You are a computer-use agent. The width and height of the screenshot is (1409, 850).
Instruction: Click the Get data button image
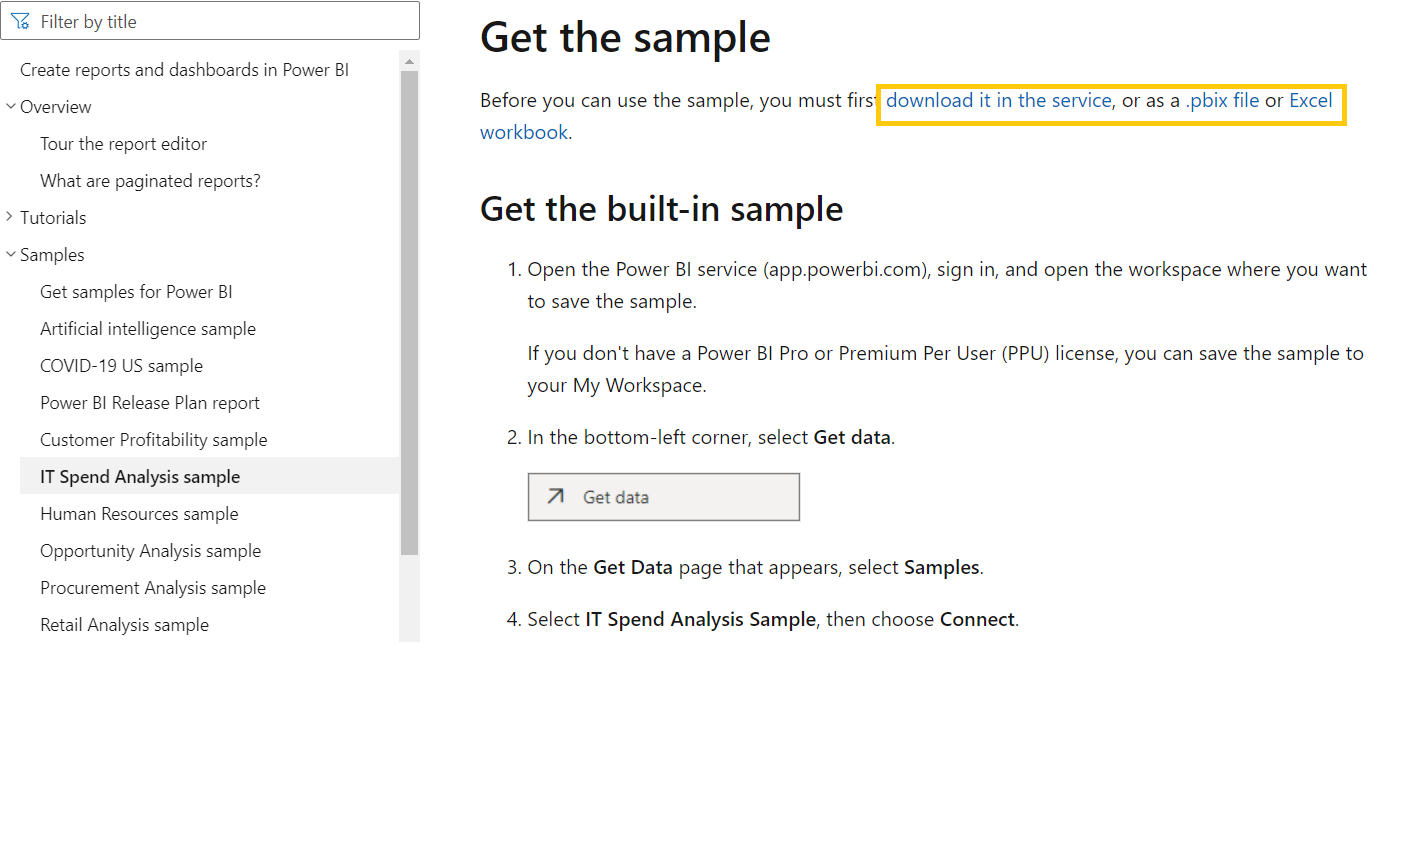[x=664, y=497]
